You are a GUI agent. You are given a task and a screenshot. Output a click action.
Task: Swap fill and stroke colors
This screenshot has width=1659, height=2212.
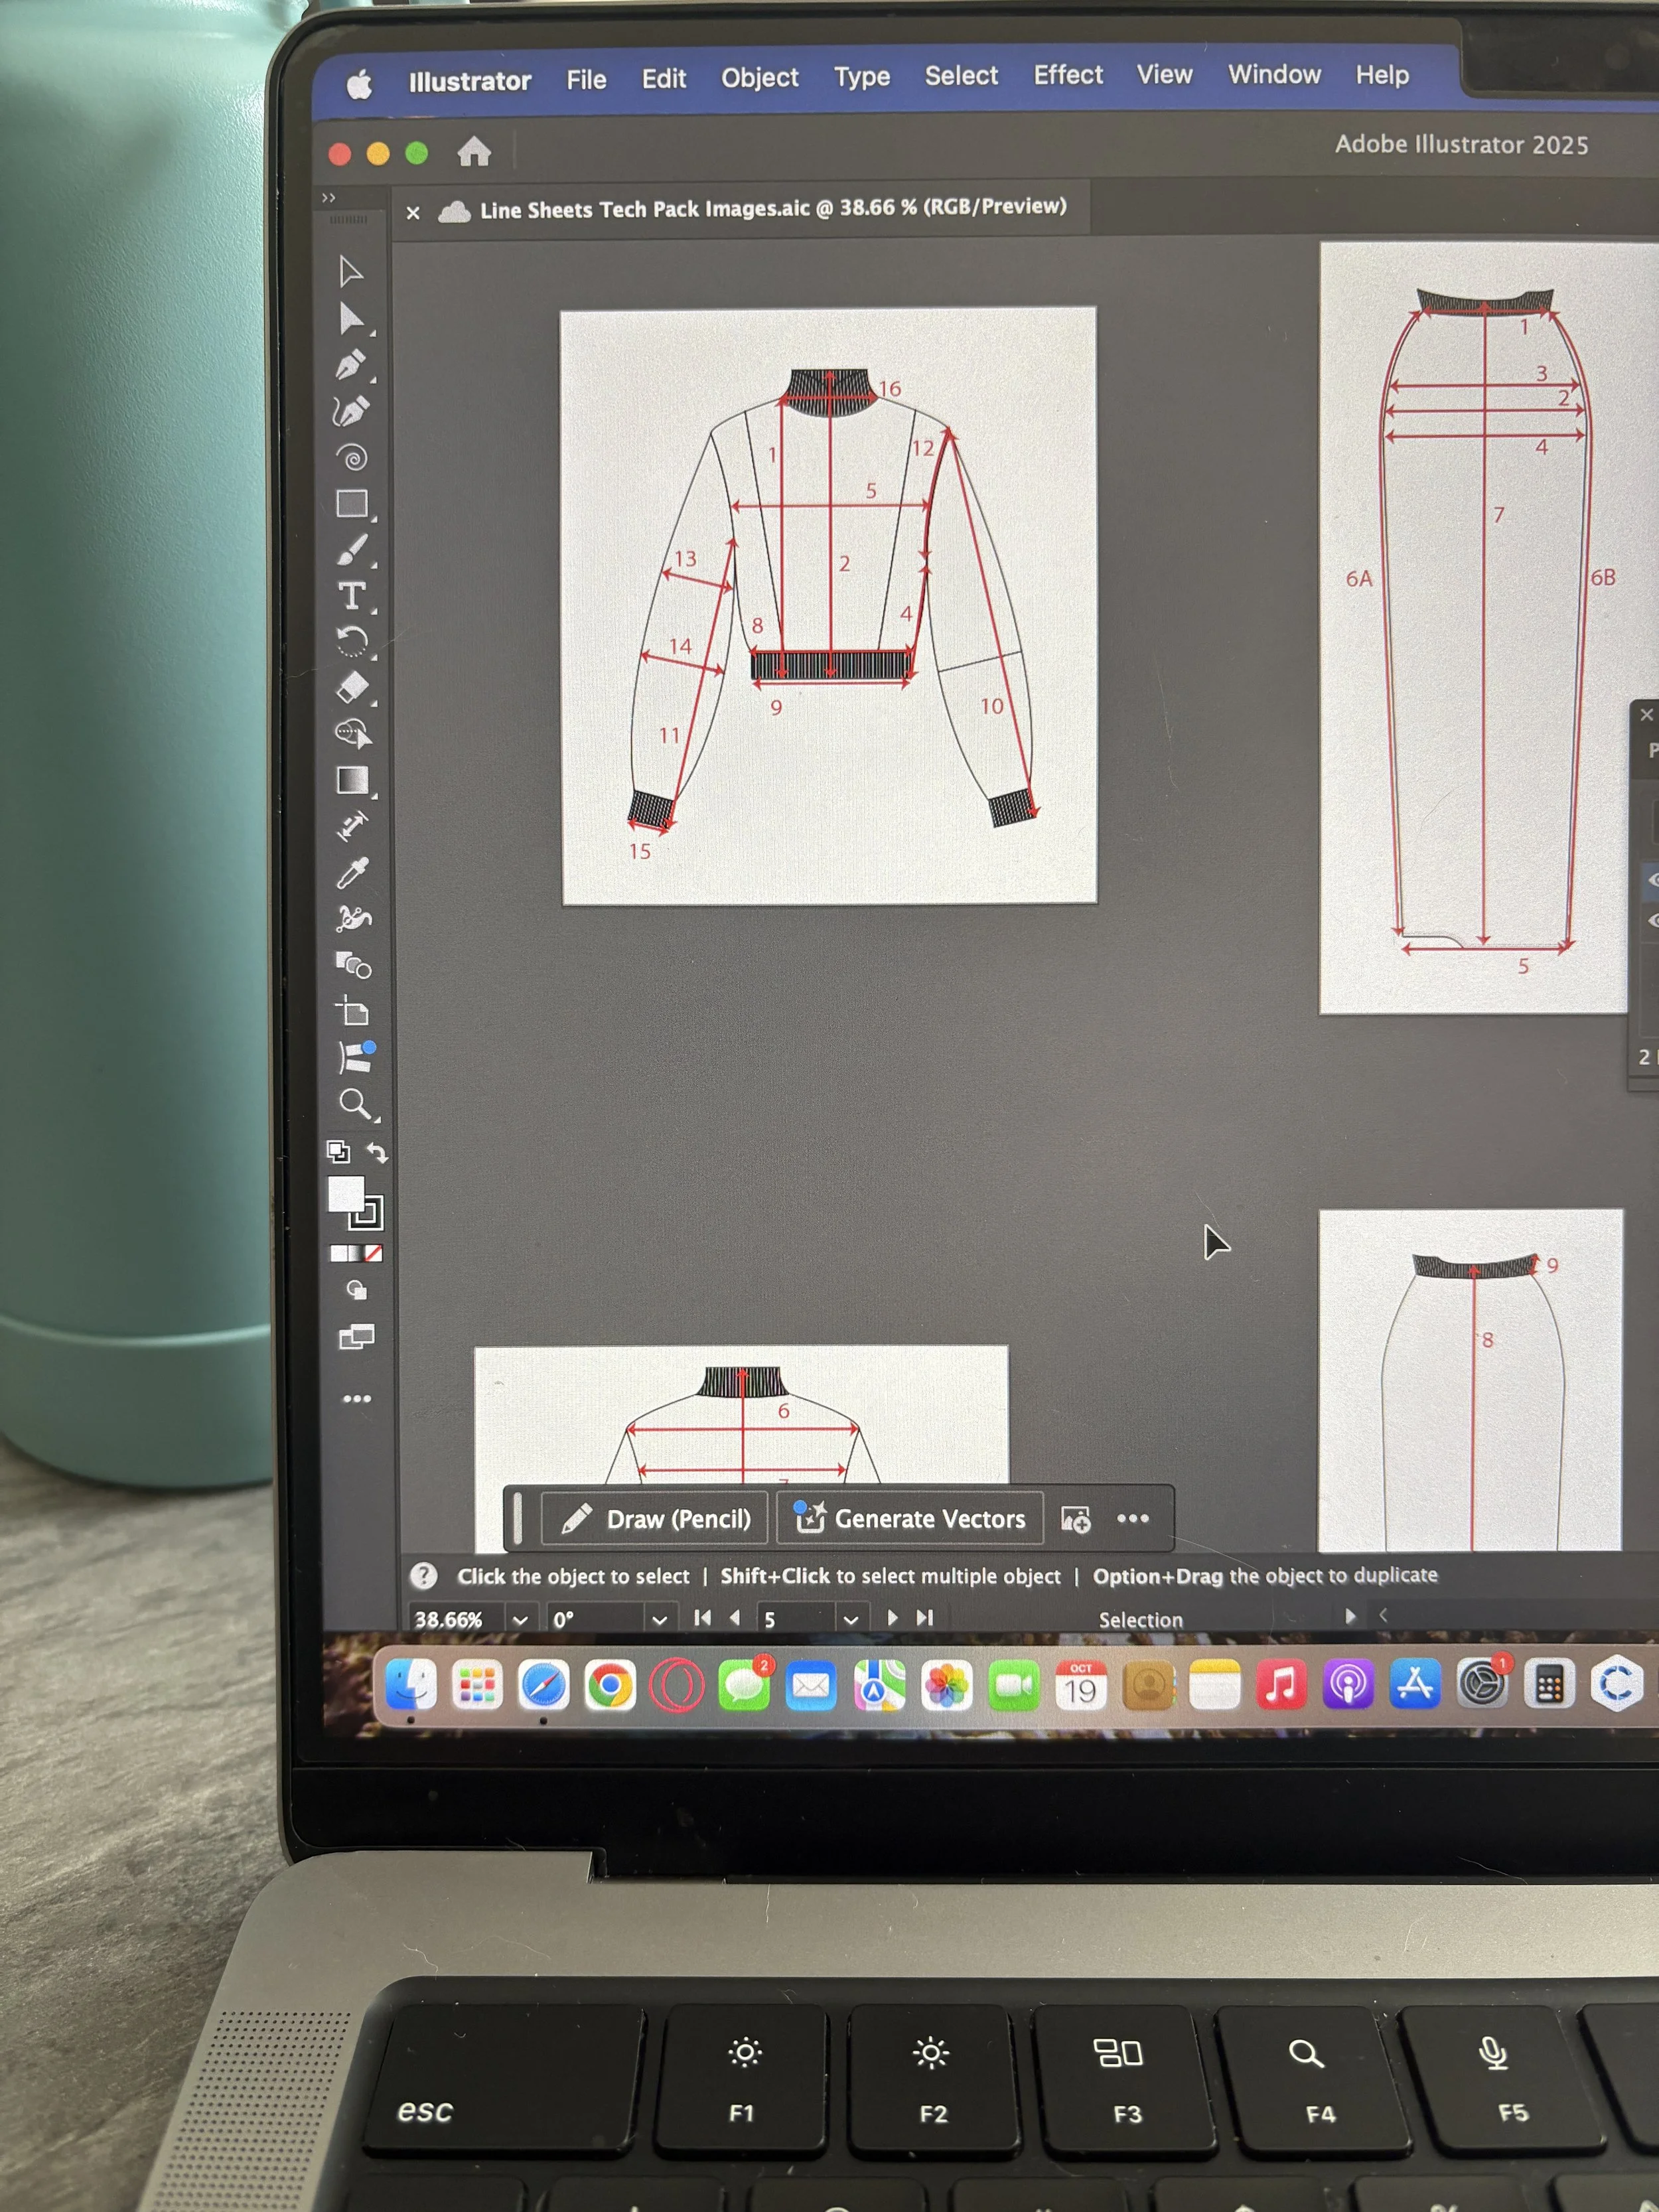coord(377,1153)
